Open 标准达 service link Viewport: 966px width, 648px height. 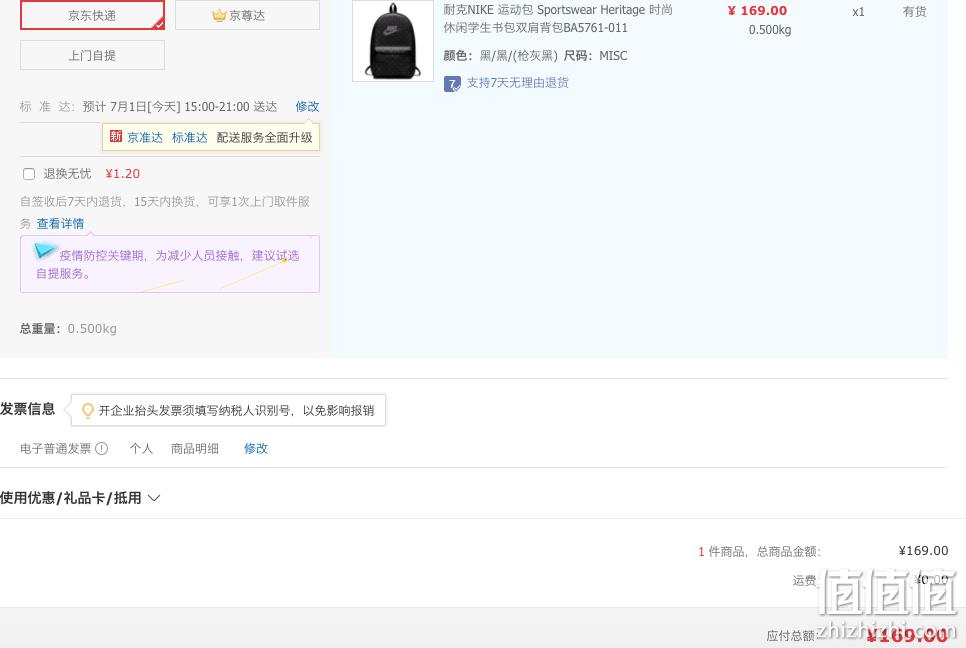[x=190, y=137]
